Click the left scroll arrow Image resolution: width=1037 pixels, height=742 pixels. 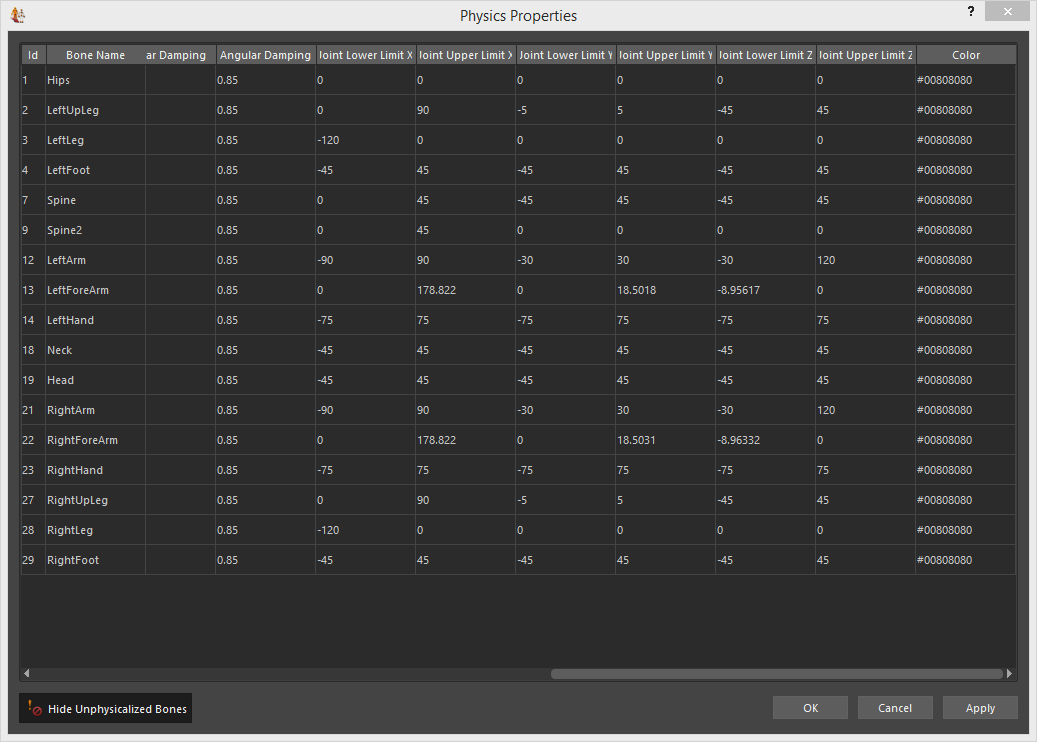coord(26,673)
